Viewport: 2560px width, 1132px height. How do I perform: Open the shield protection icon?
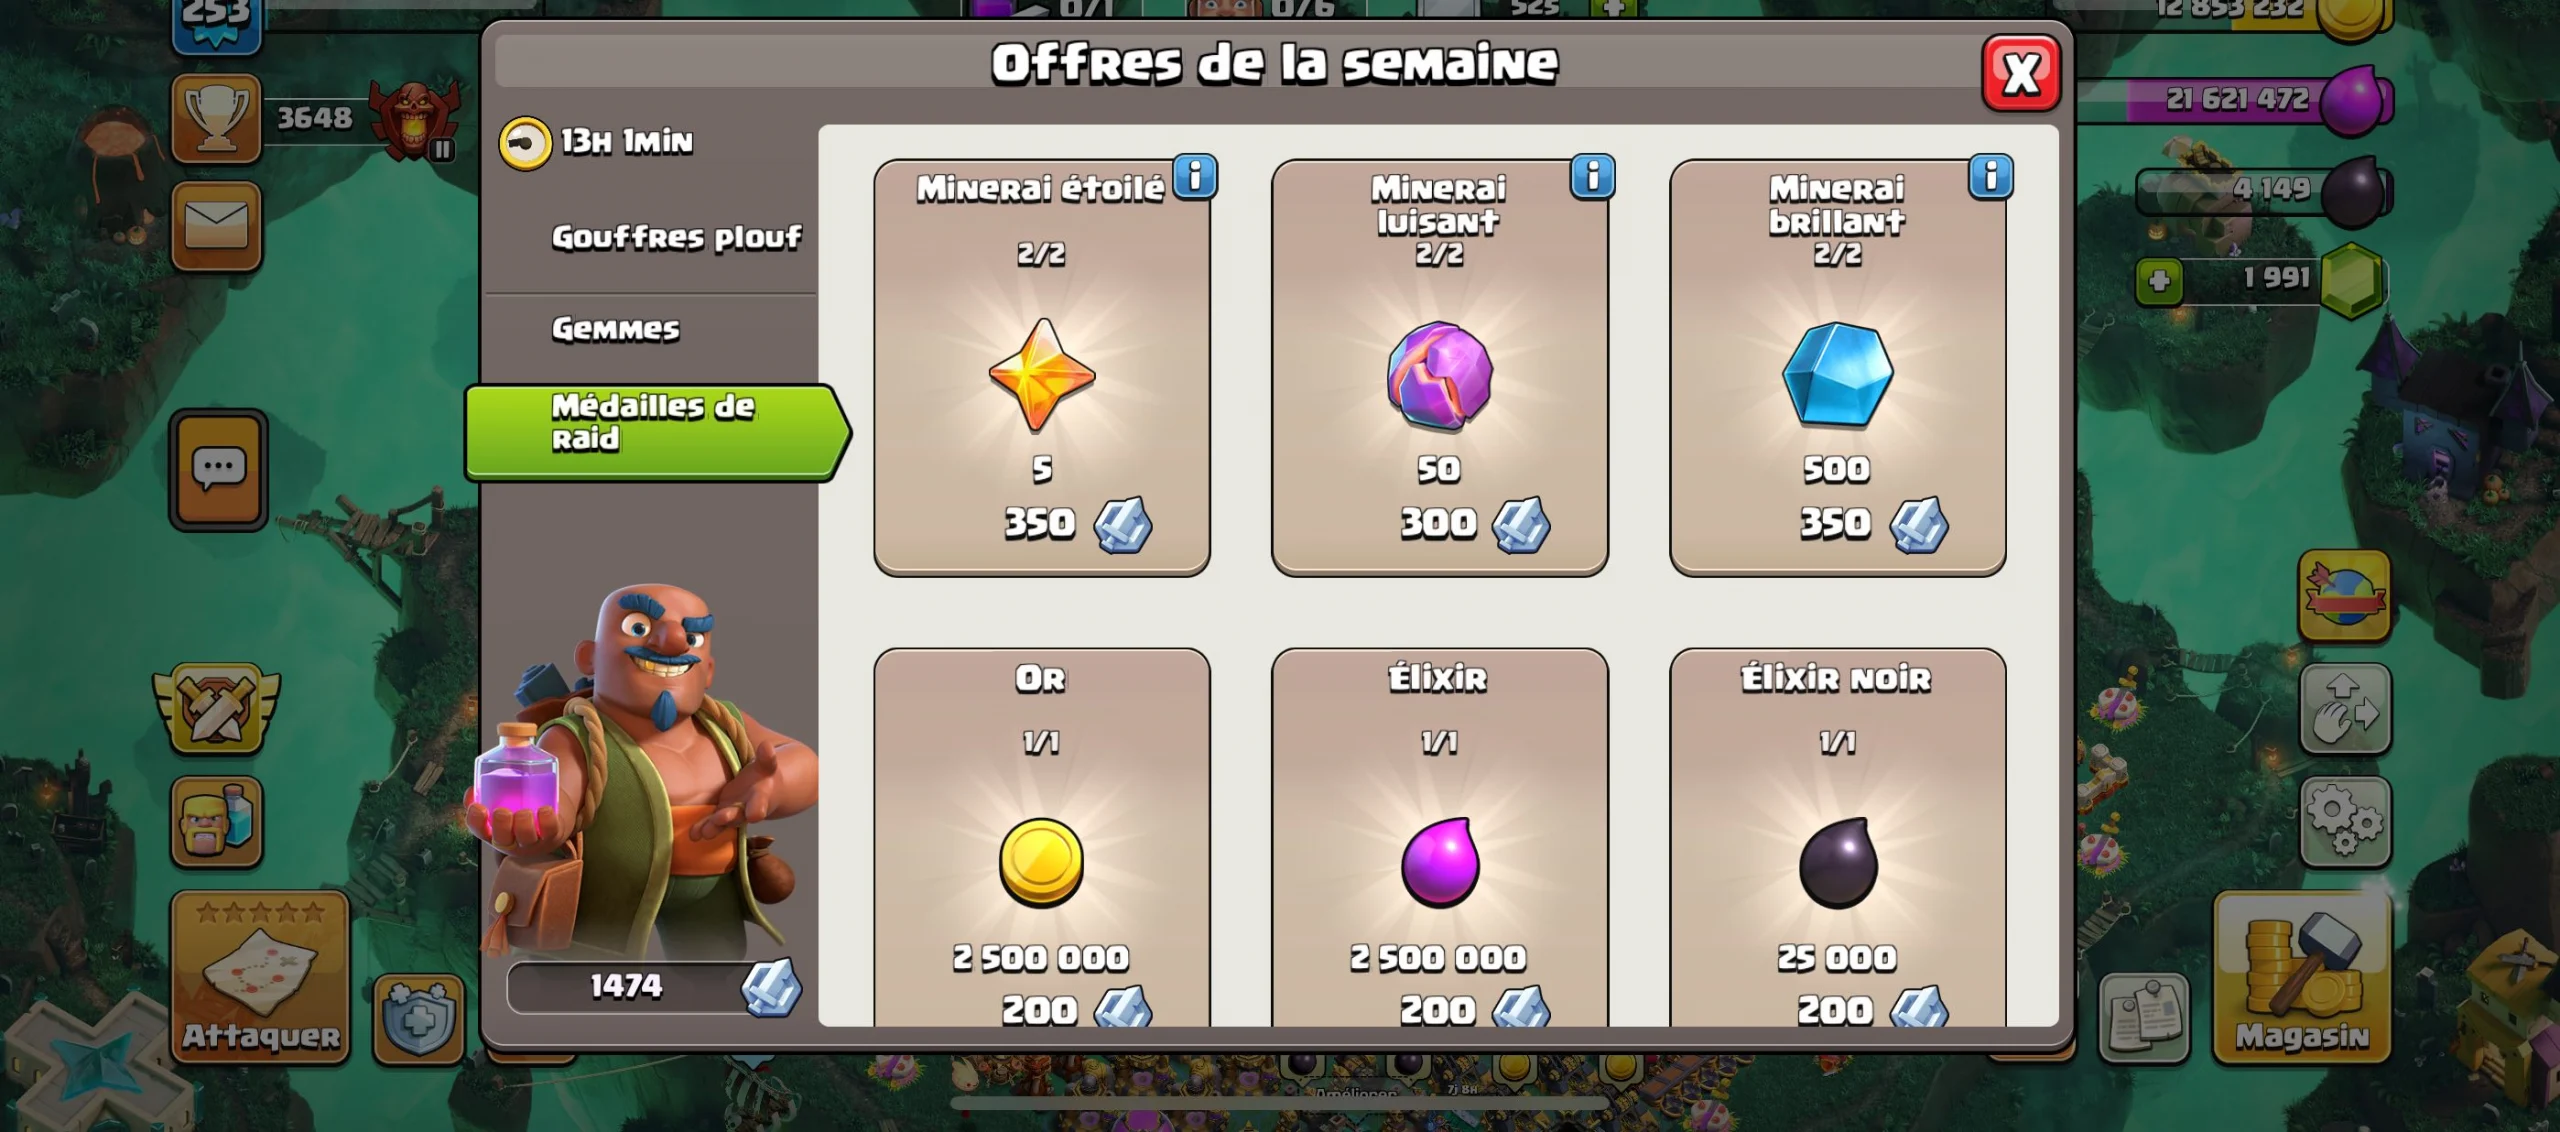[x=419, y=1018]
